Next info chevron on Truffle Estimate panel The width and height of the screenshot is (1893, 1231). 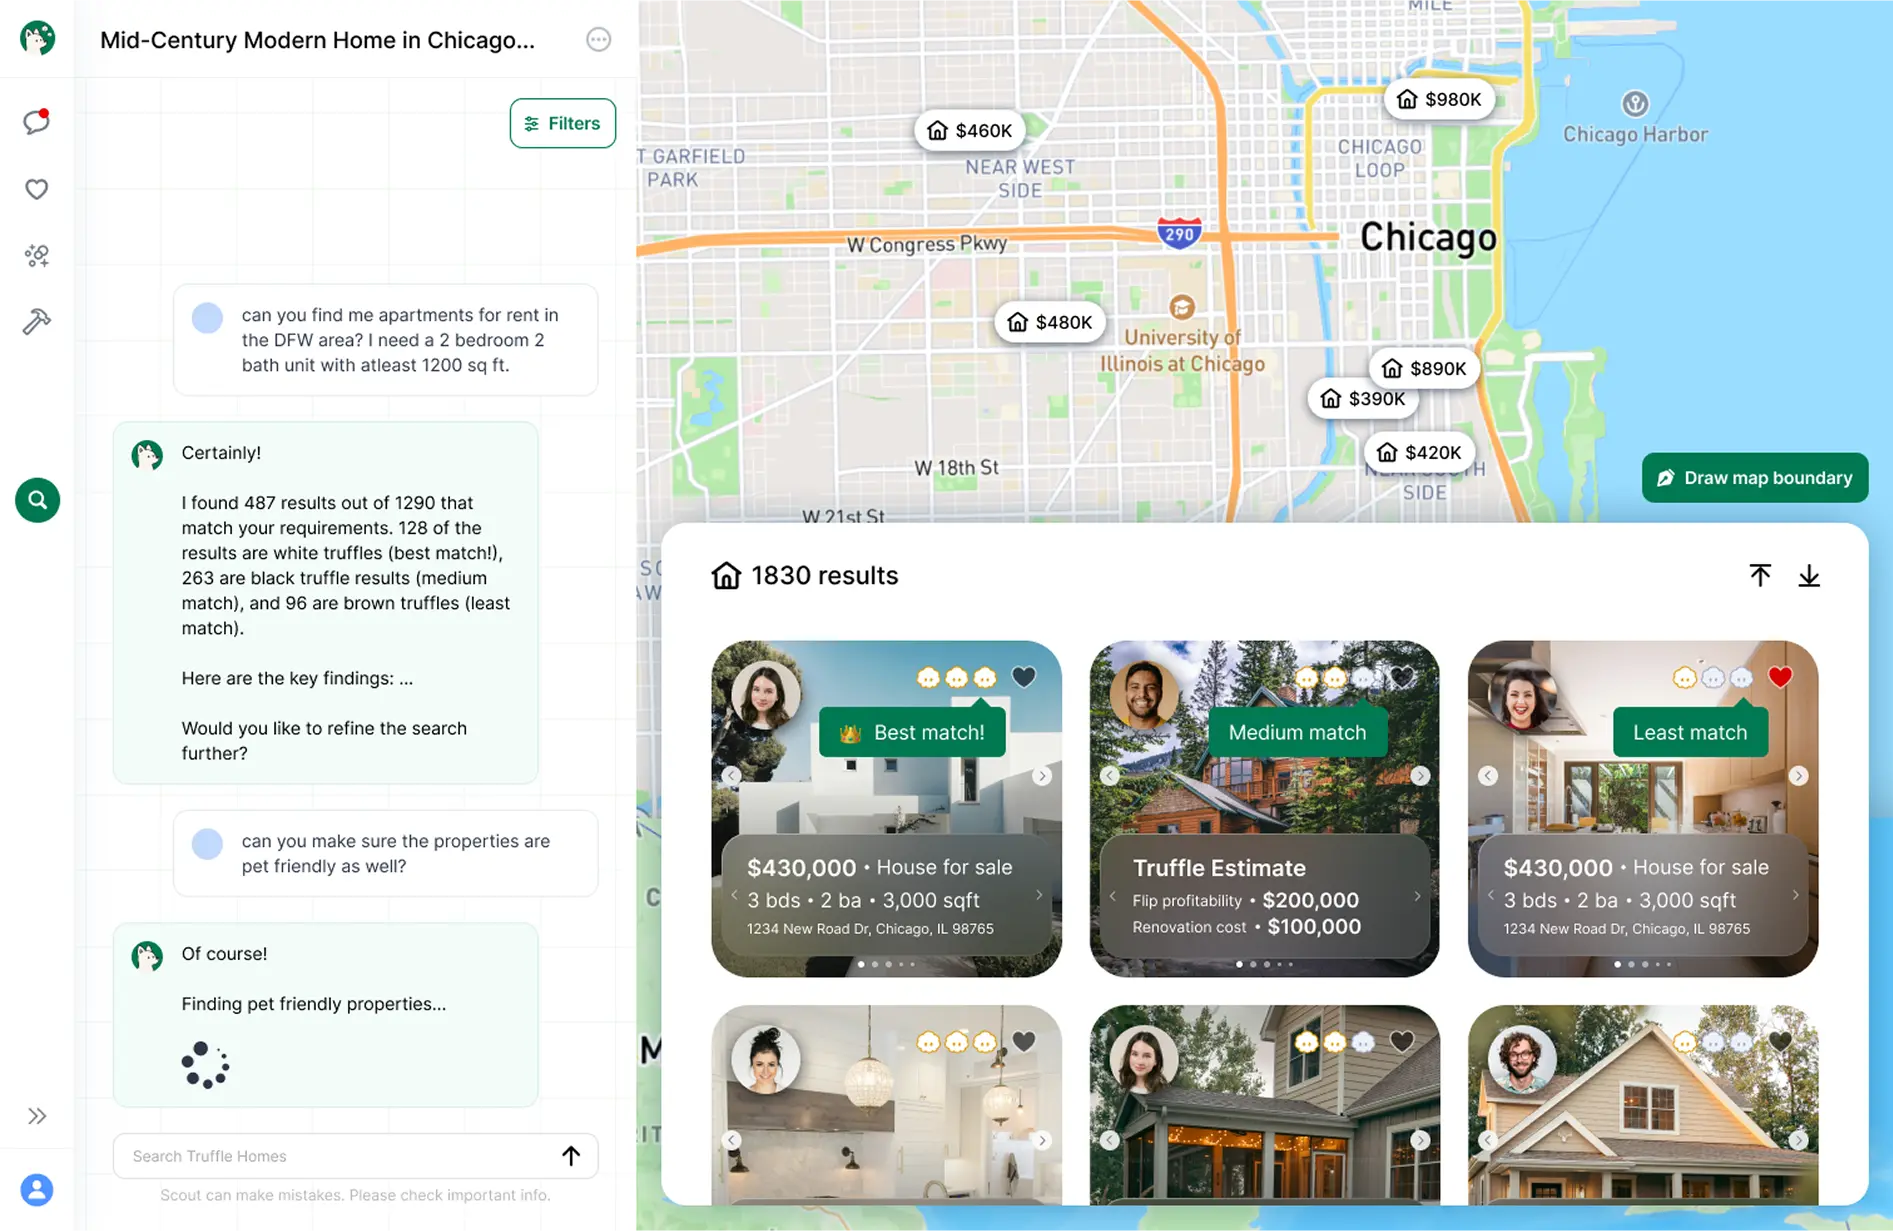click(1417, 896)
